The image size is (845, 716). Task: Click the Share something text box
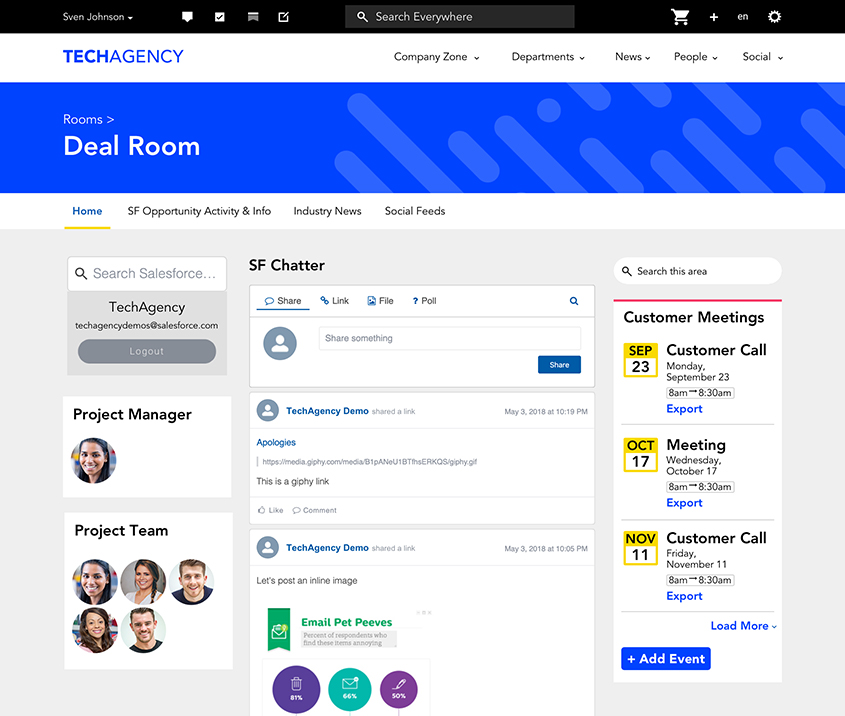pyautogui.click(x=449, y=338)
